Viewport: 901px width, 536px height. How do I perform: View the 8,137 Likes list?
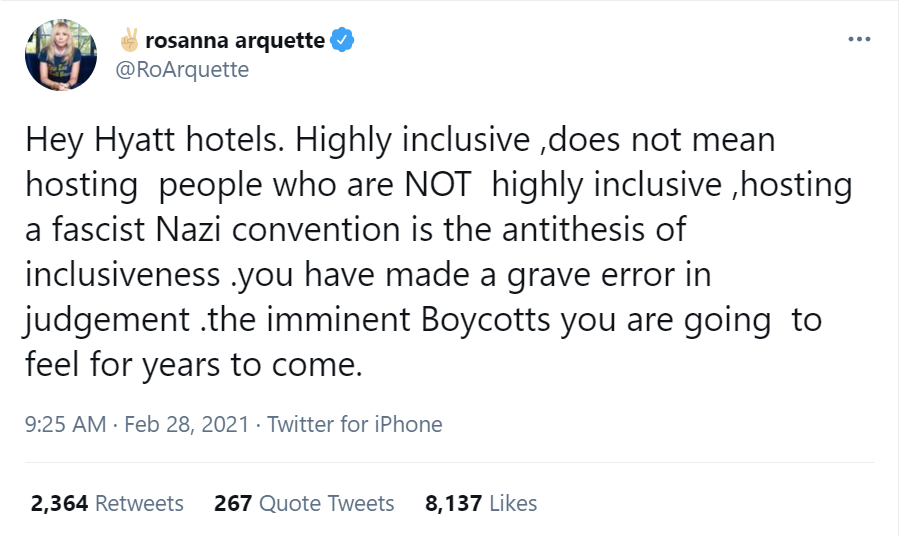point(481,503)
